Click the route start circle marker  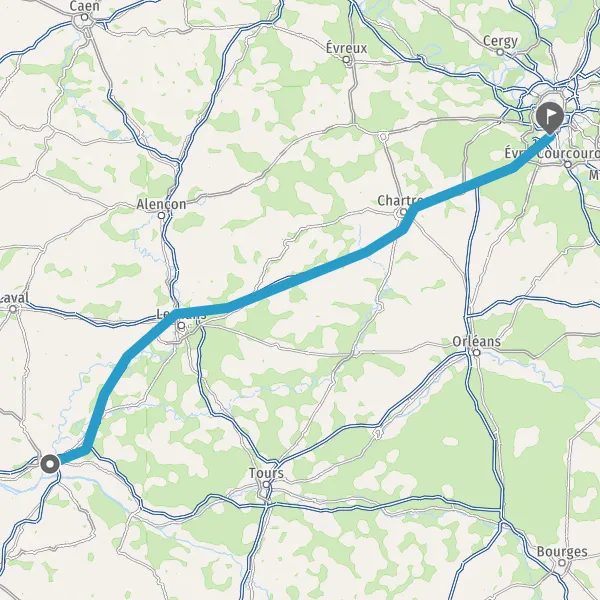(50, 464)
